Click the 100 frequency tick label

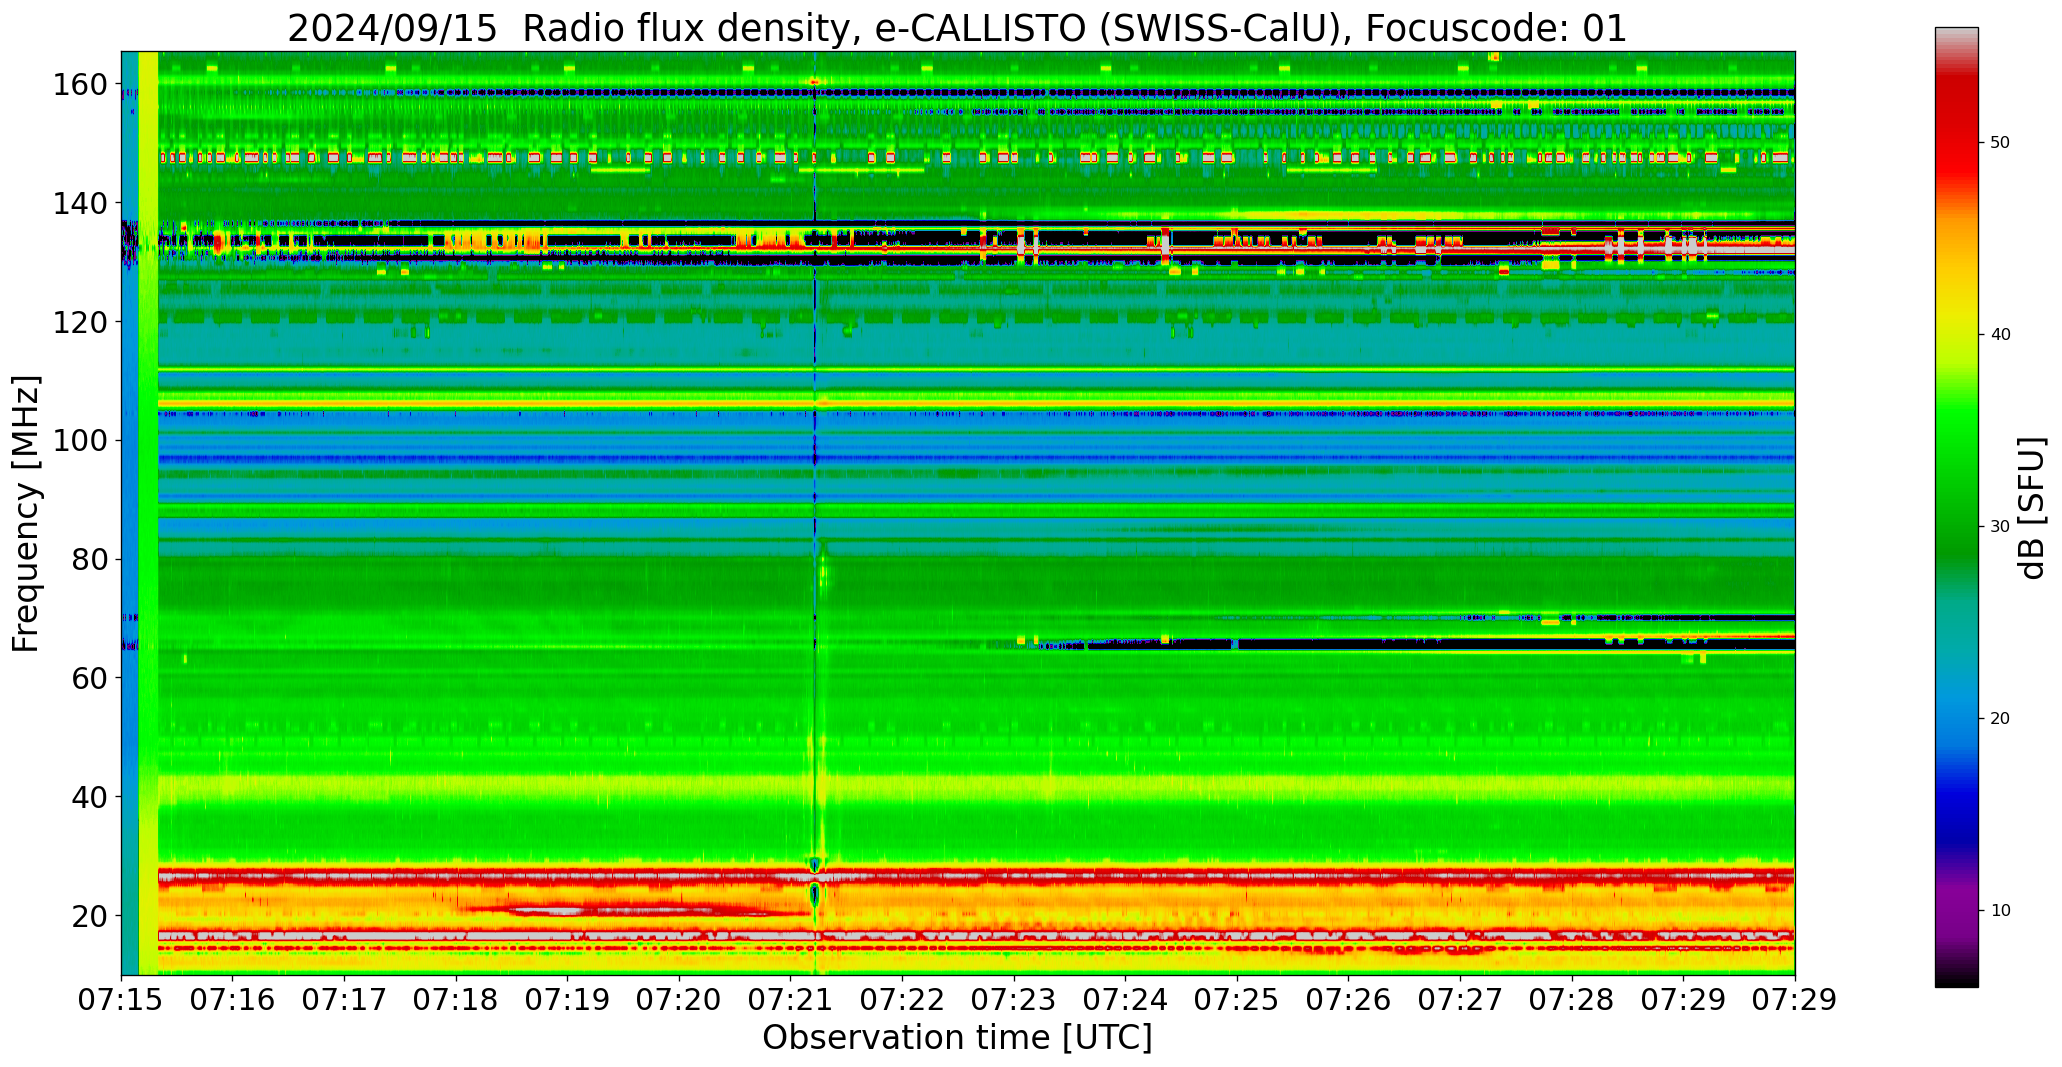[80, 441]
